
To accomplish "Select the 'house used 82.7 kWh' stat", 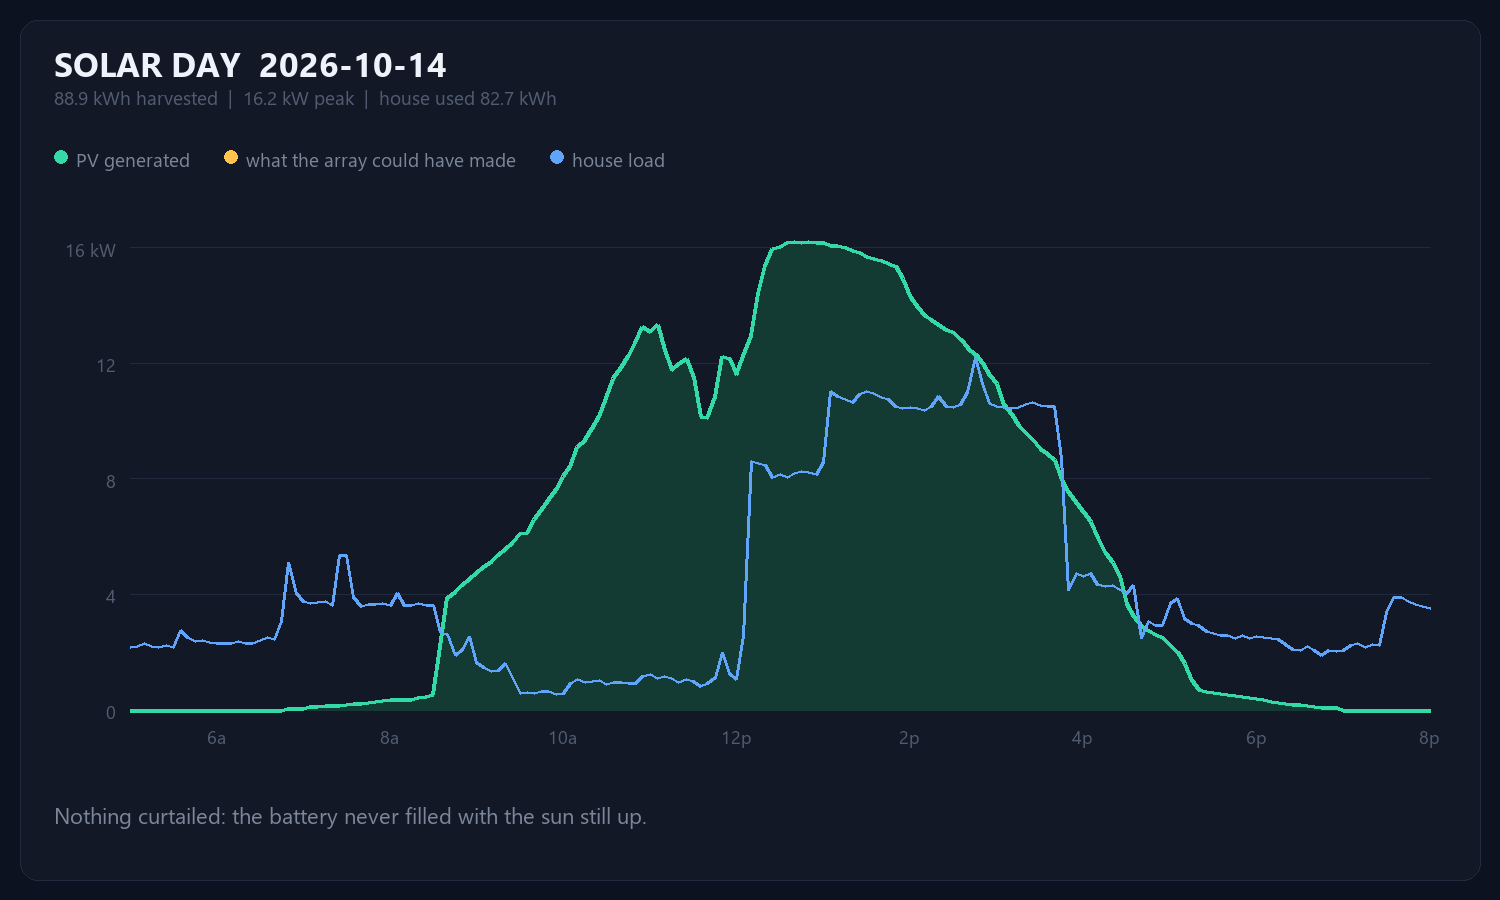I will pos(468,99).
